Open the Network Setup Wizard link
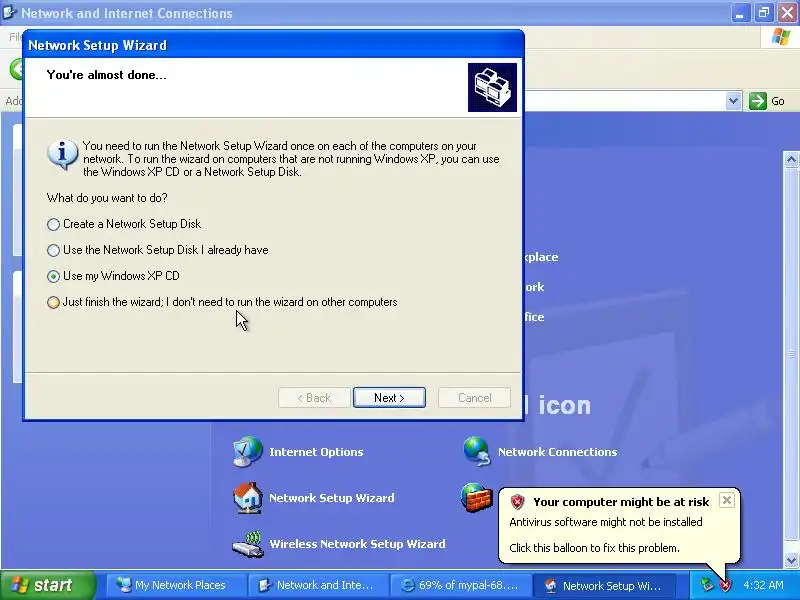This screenshot has width=800, height=600. [x=332, y=498]
